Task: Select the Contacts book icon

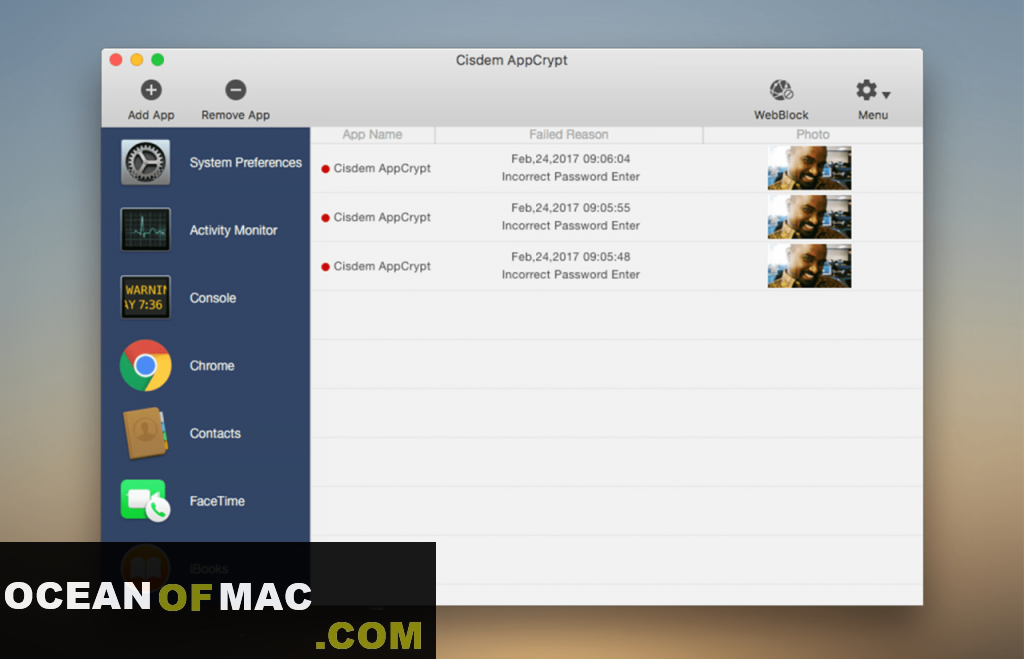Action: click(146, 433)
